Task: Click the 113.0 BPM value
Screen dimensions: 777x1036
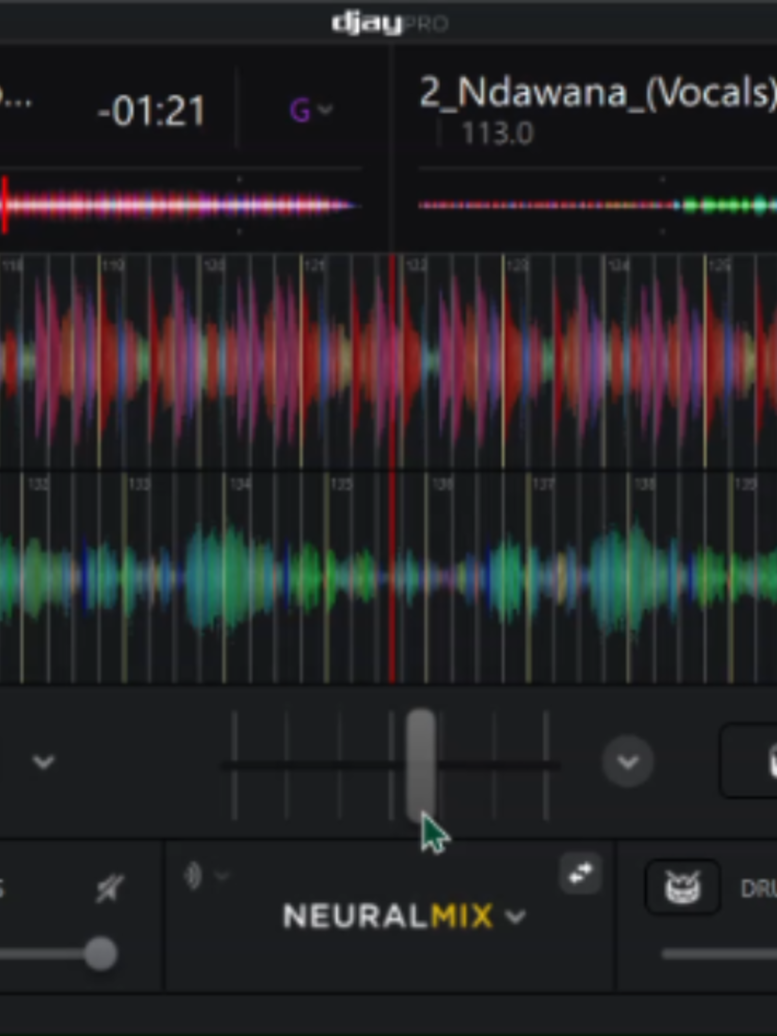Action: click(497, 134)
